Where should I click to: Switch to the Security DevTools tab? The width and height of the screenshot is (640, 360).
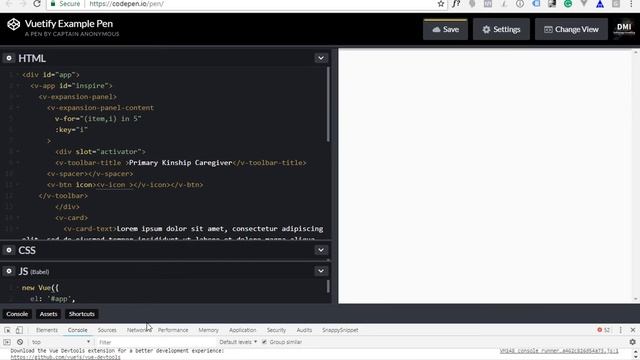pyautogui.click(x=276, y=330)
